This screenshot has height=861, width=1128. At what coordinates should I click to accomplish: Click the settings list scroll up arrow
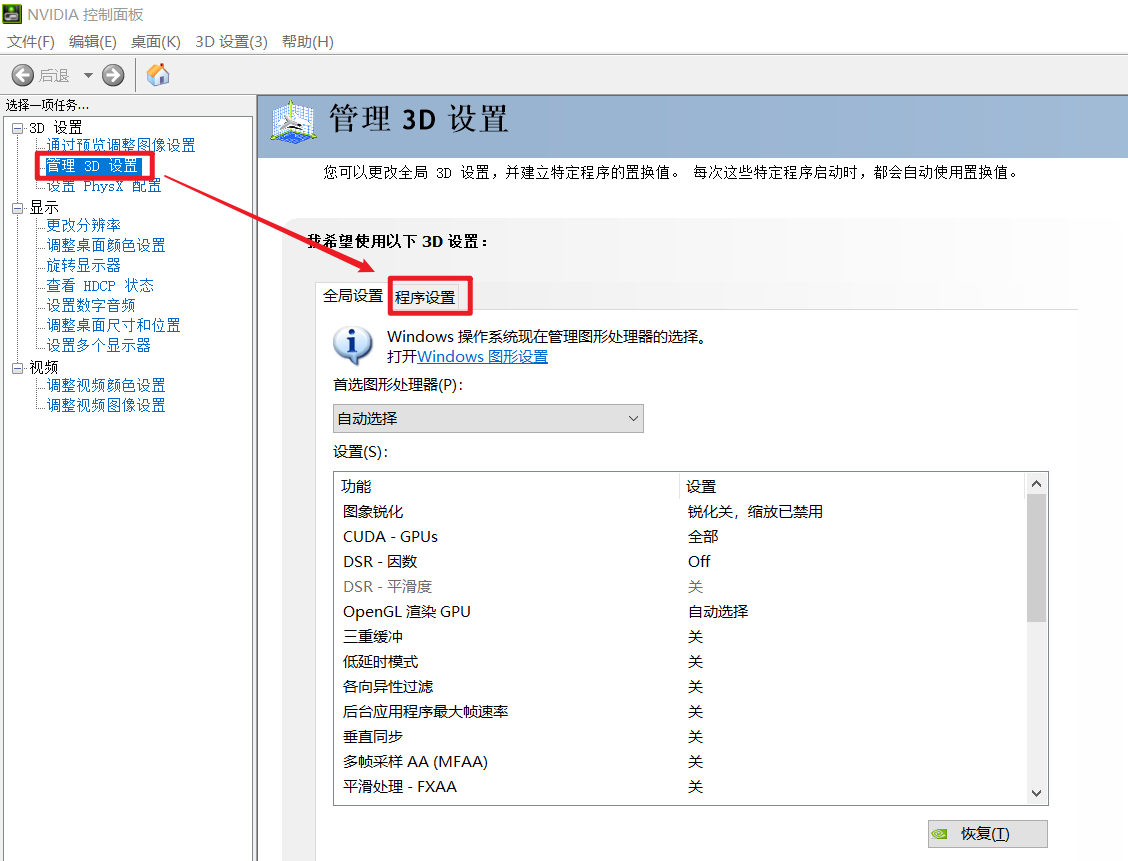[x=1036, y=484]
